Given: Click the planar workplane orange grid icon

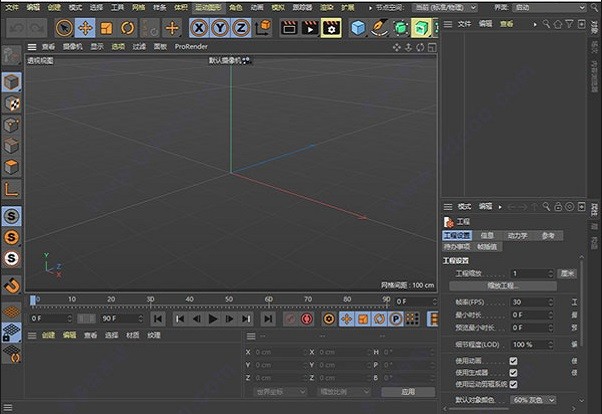Looking at the screenshot, I should 12,311.
